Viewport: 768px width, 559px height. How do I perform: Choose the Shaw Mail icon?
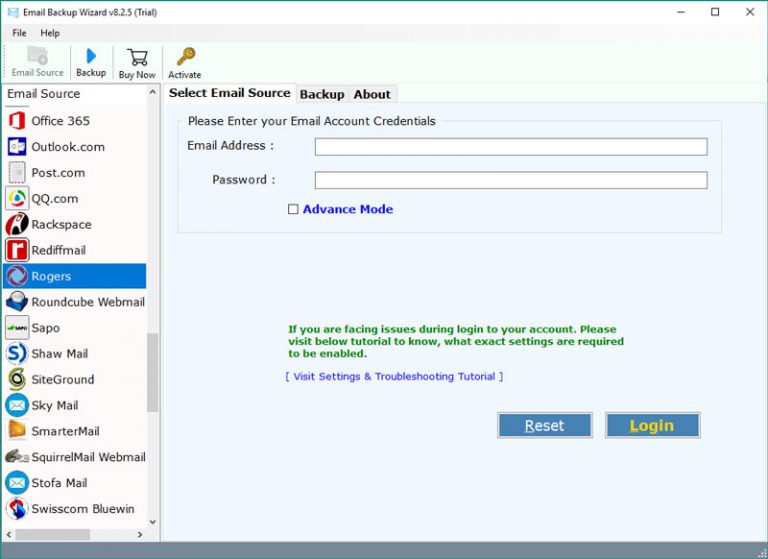click(x=16, y=353)
